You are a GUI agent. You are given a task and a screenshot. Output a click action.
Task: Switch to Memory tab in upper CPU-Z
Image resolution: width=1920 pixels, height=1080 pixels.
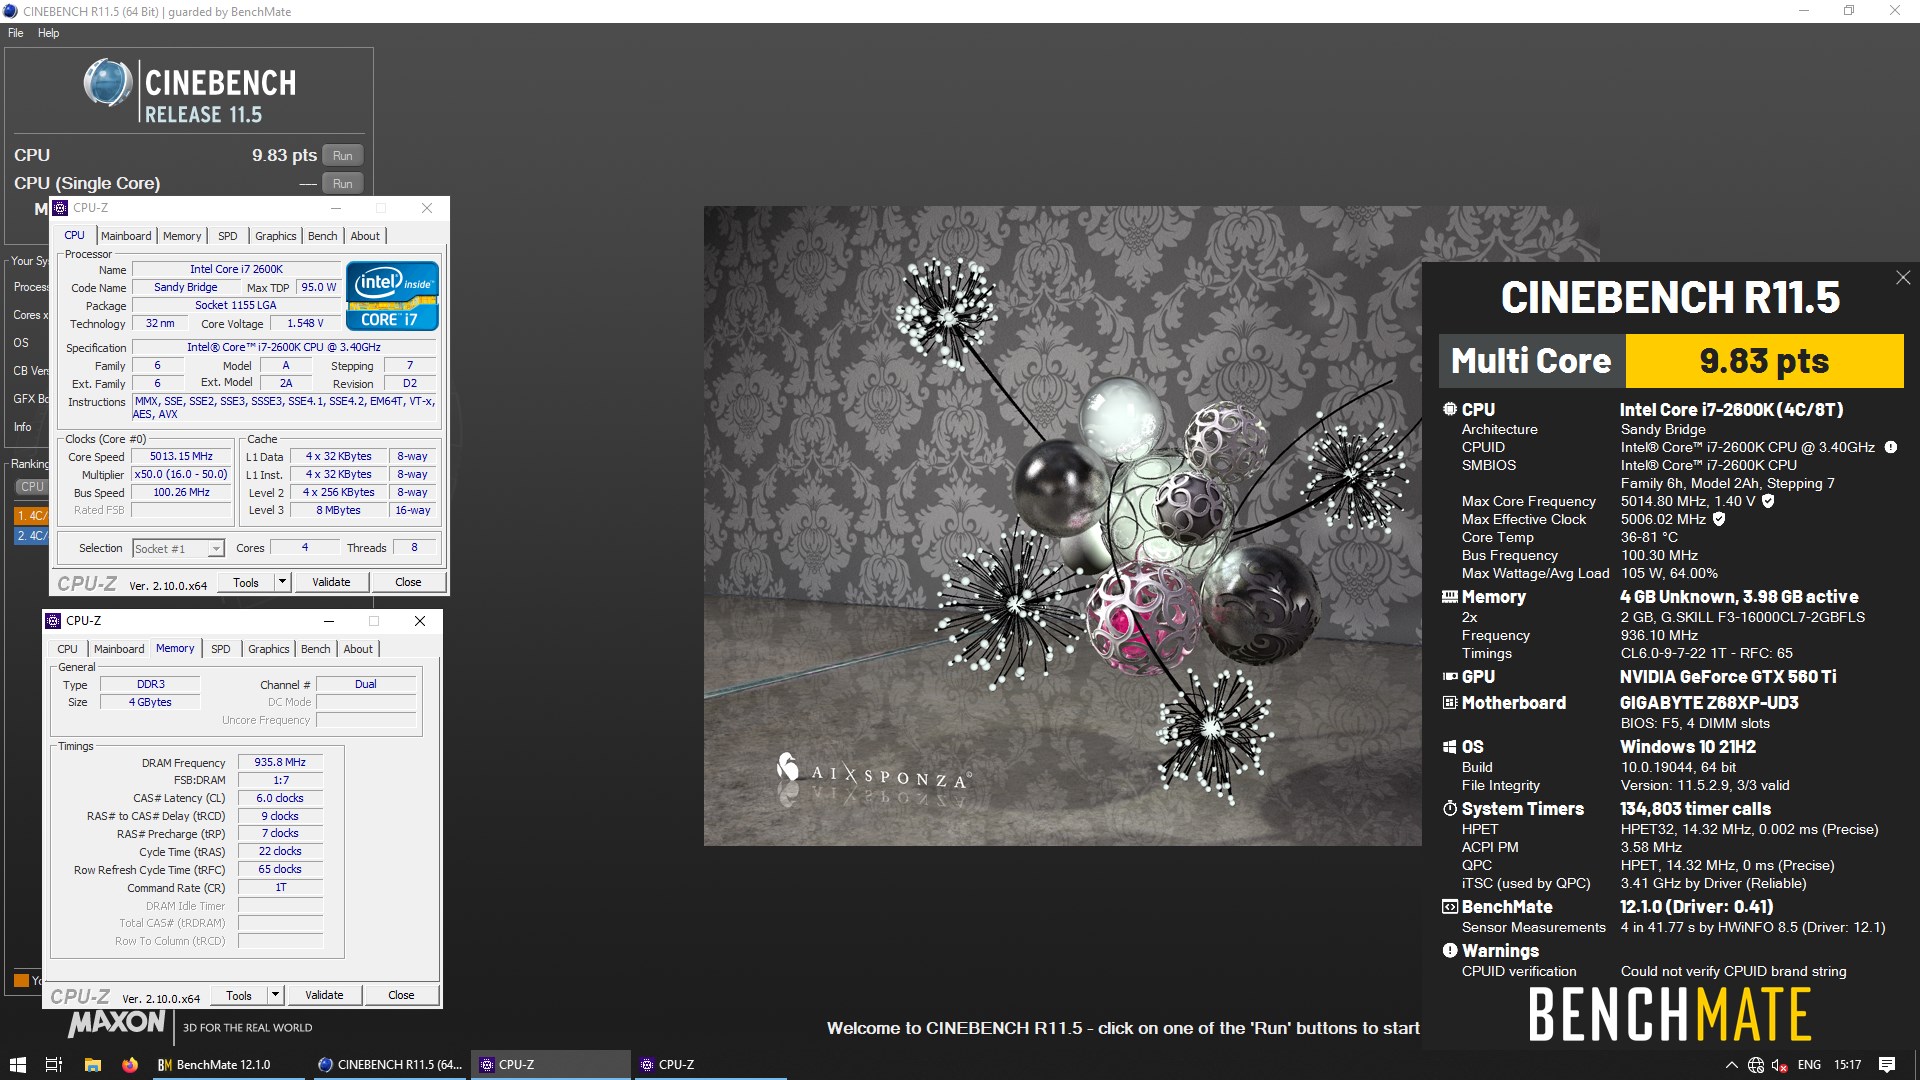point(182,236)
